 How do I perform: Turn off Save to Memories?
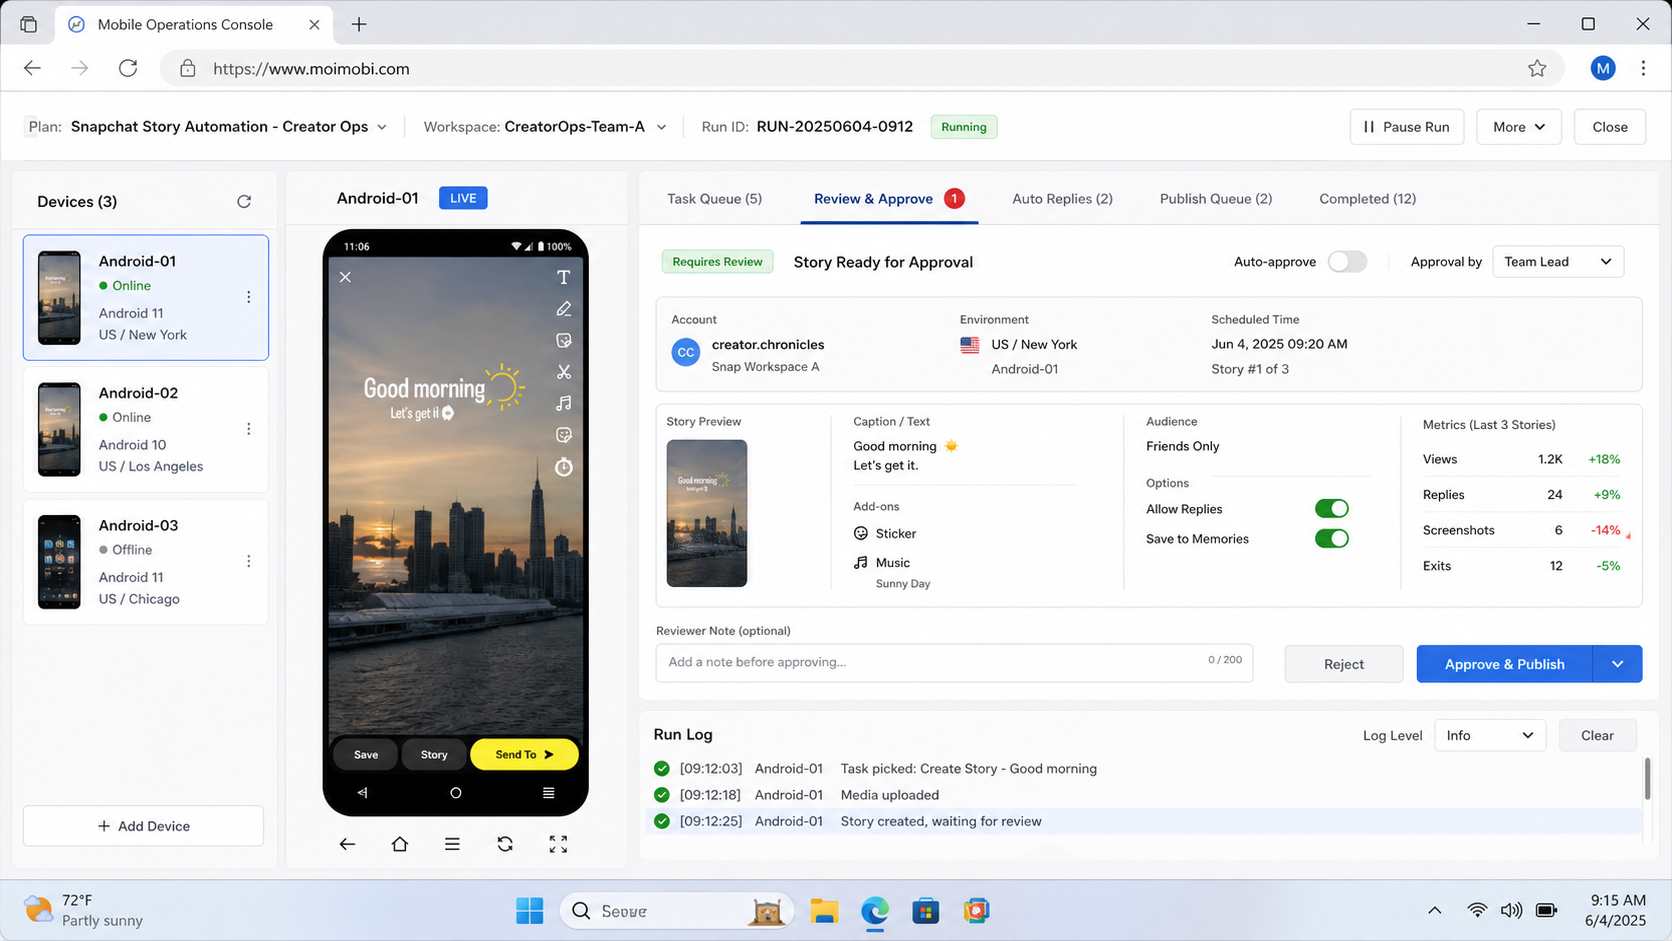point(1332,539)
